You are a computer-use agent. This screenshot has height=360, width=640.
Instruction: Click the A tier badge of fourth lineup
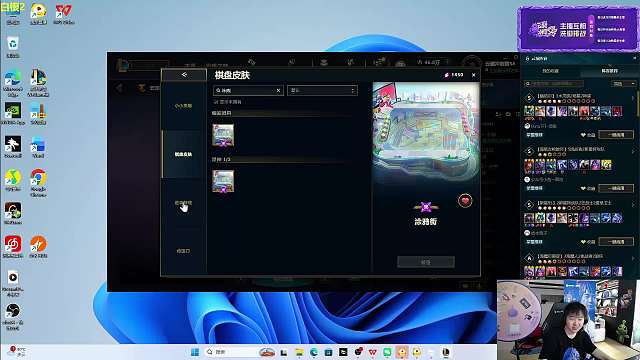pyautogui.click(x=529, y=258)
